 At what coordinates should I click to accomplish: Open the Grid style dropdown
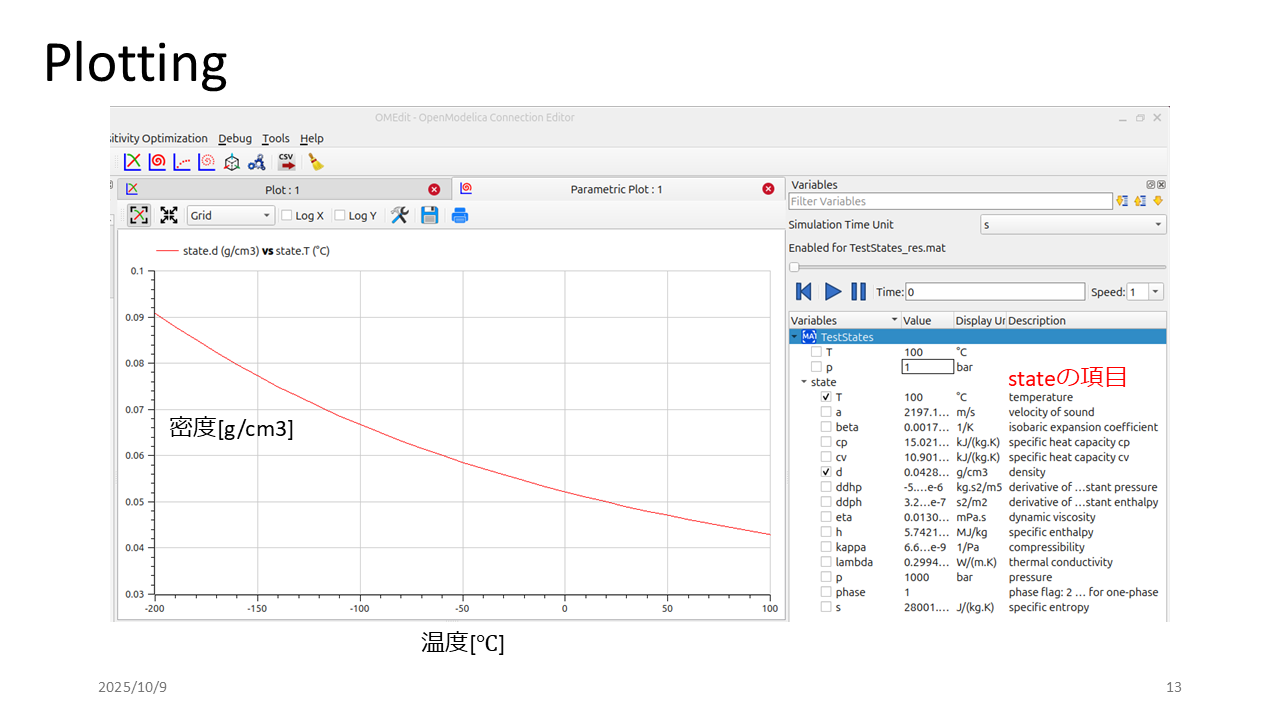(231, 215)
